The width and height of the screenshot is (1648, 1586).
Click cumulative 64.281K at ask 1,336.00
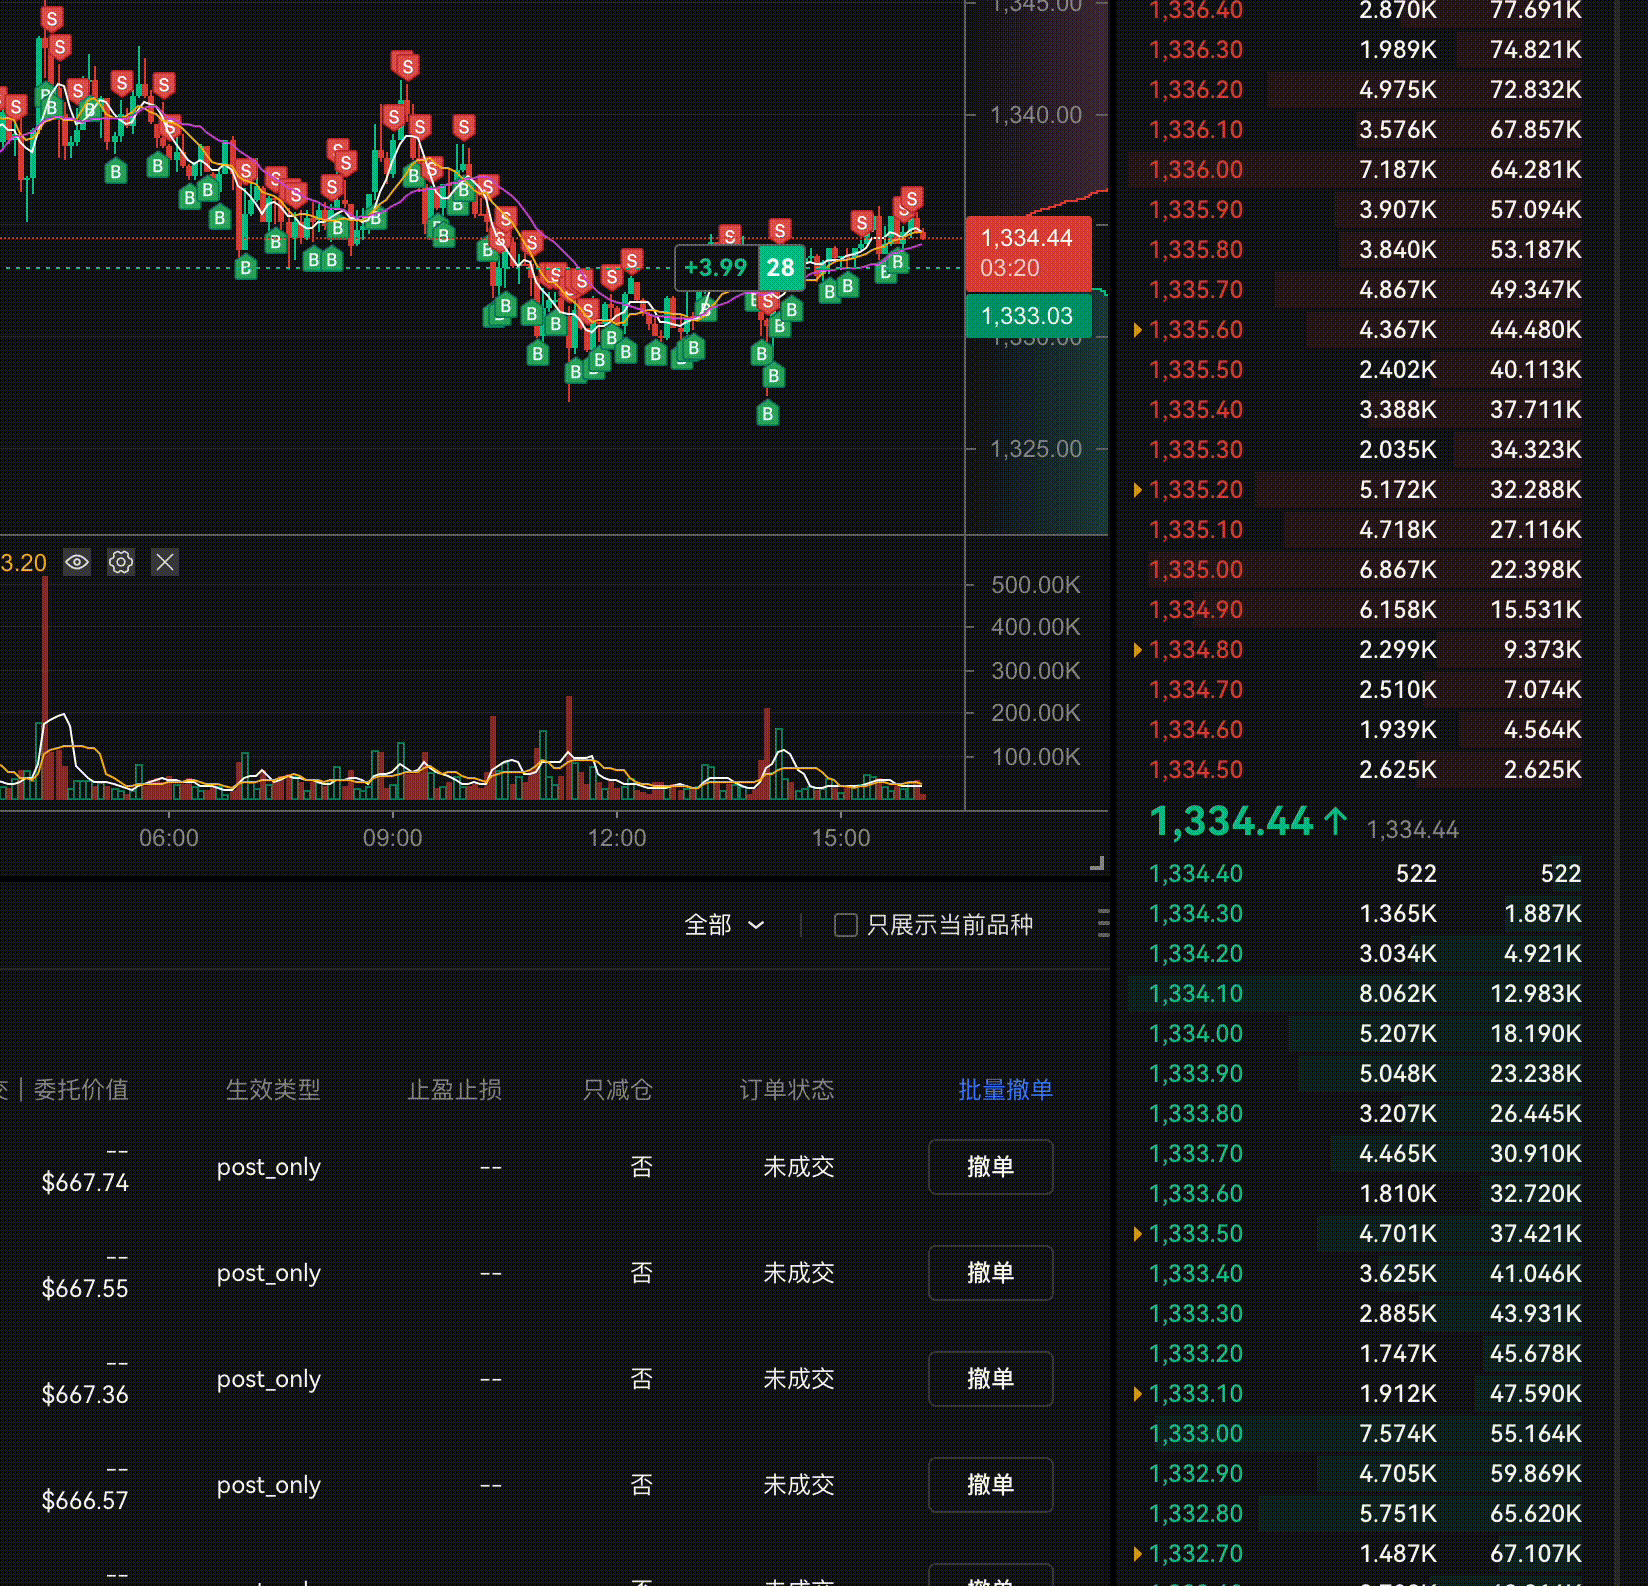[1536, 169]
